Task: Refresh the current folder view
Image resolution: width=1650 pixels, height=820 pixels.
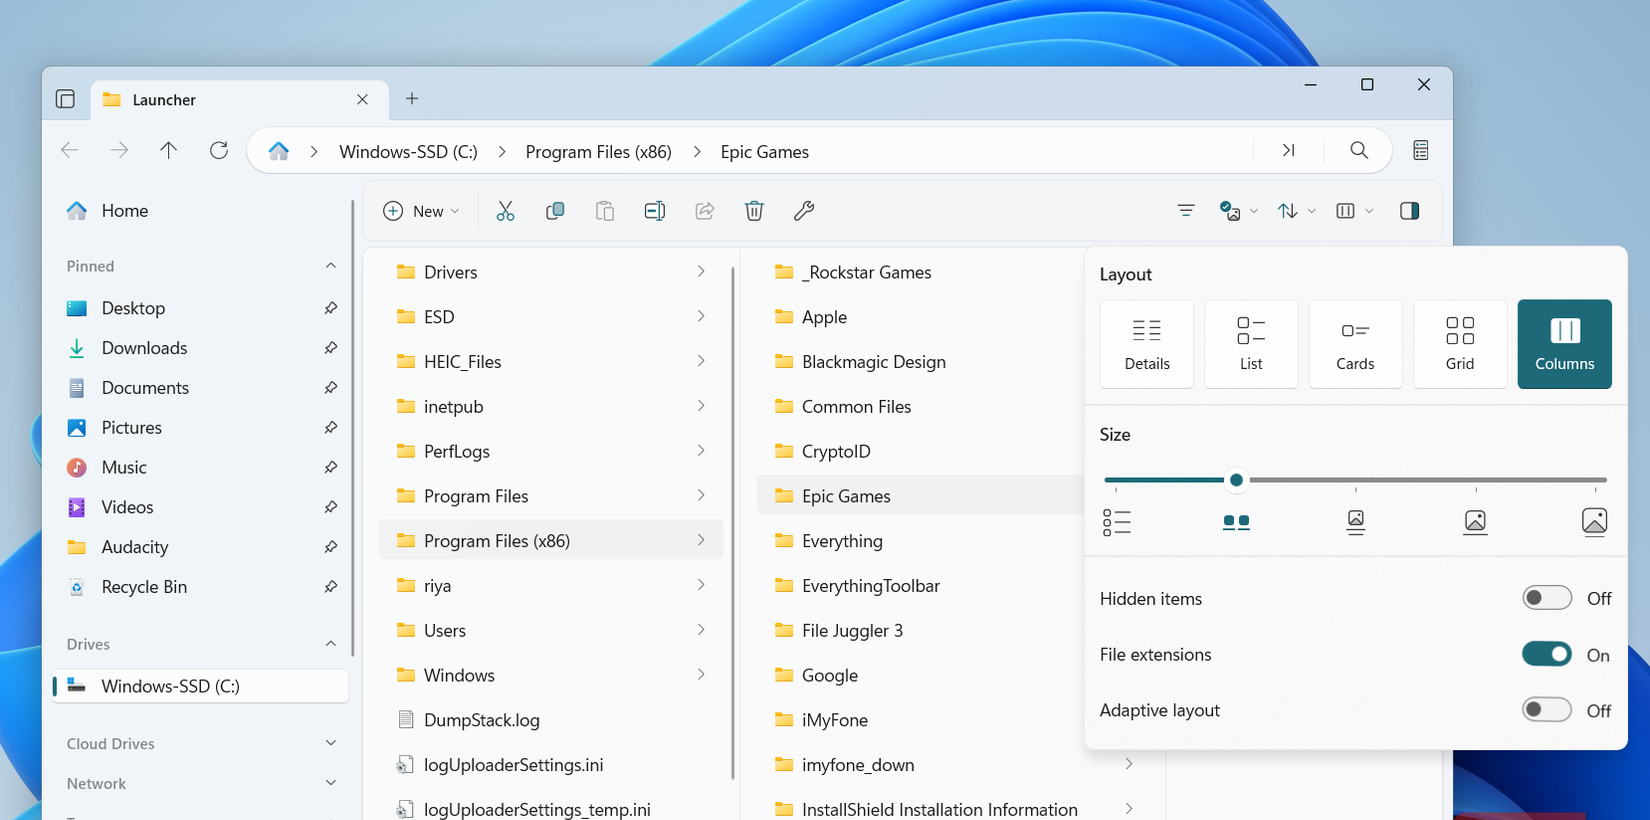Action: tap(218, 151)
